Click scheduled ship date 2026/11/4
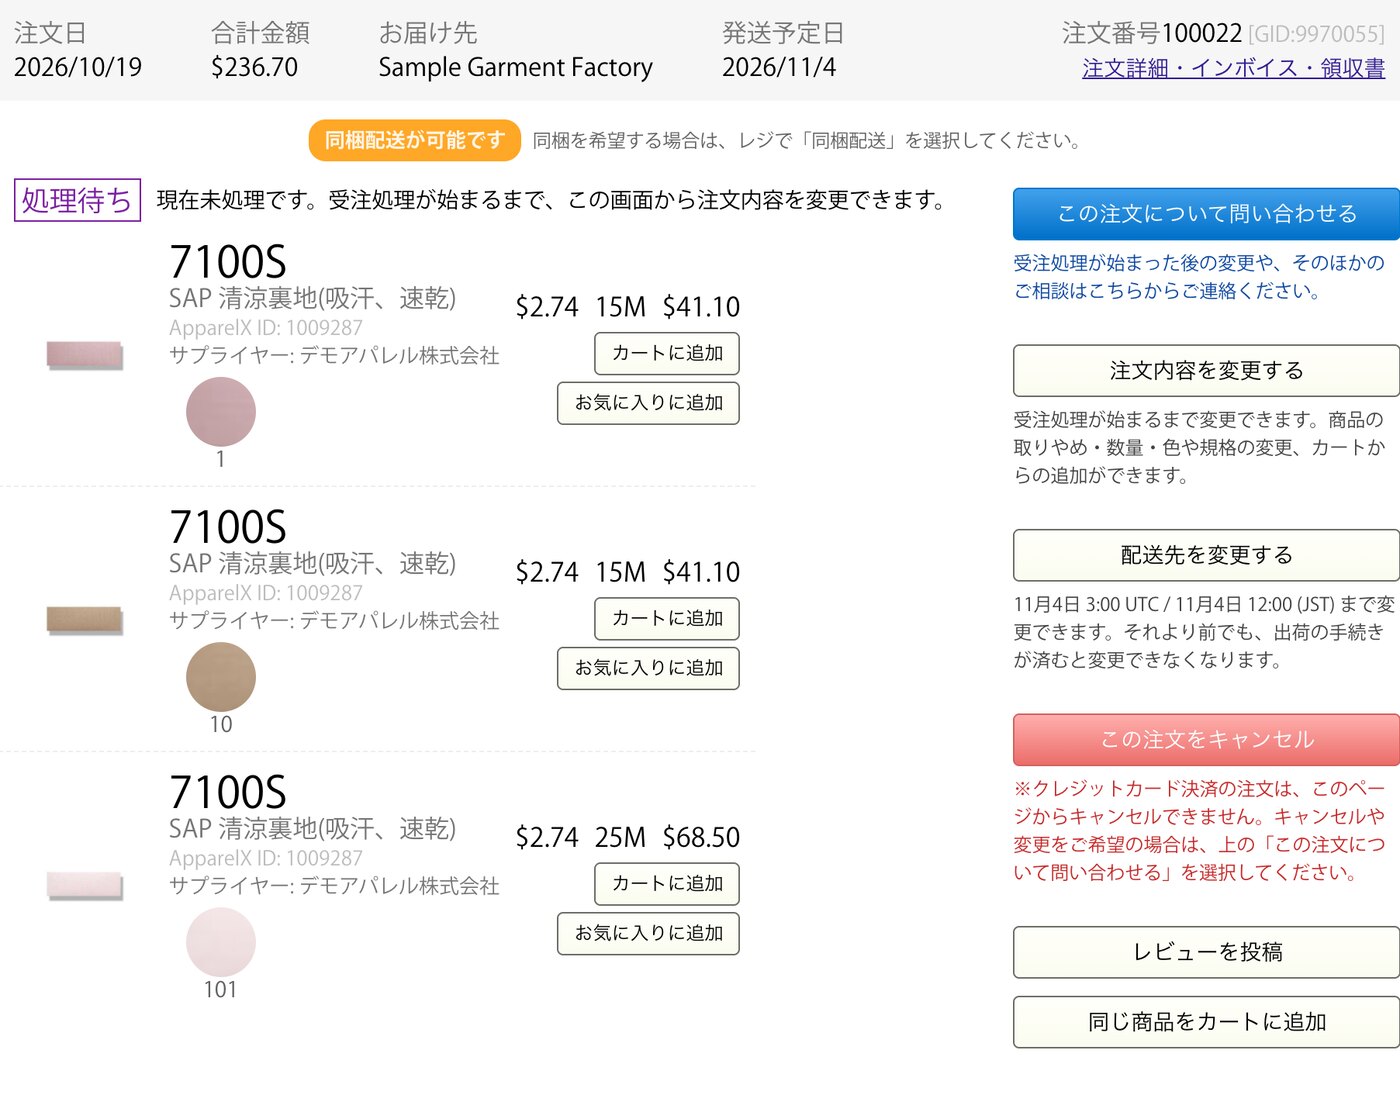 pos(779,67)
